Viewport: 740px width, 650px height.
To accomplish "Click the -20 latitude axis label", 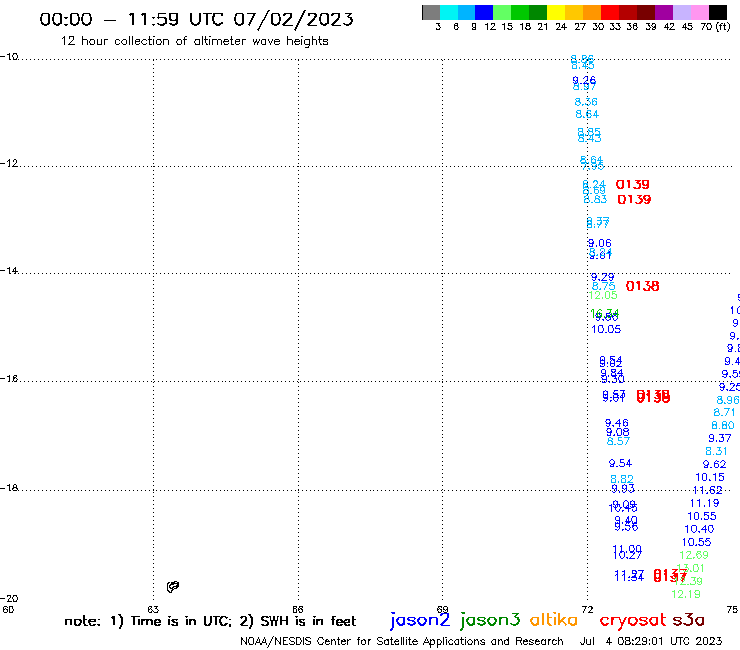I will point(9,599).
